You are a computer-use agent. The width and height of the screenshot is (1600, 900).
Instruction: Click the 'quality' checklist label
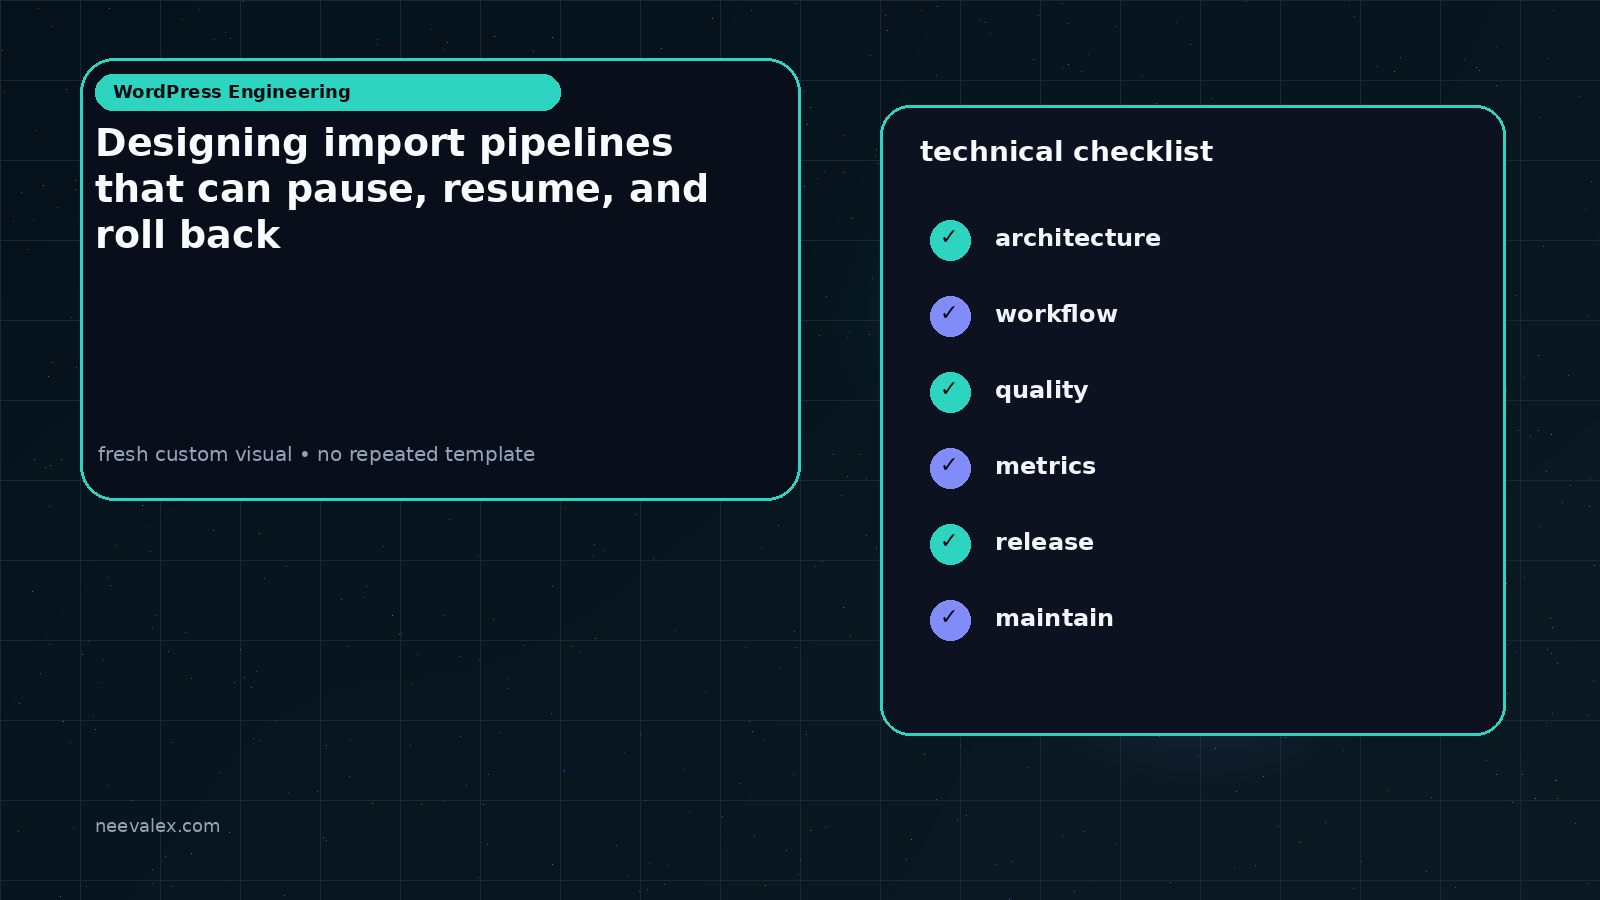(1041, 391)
